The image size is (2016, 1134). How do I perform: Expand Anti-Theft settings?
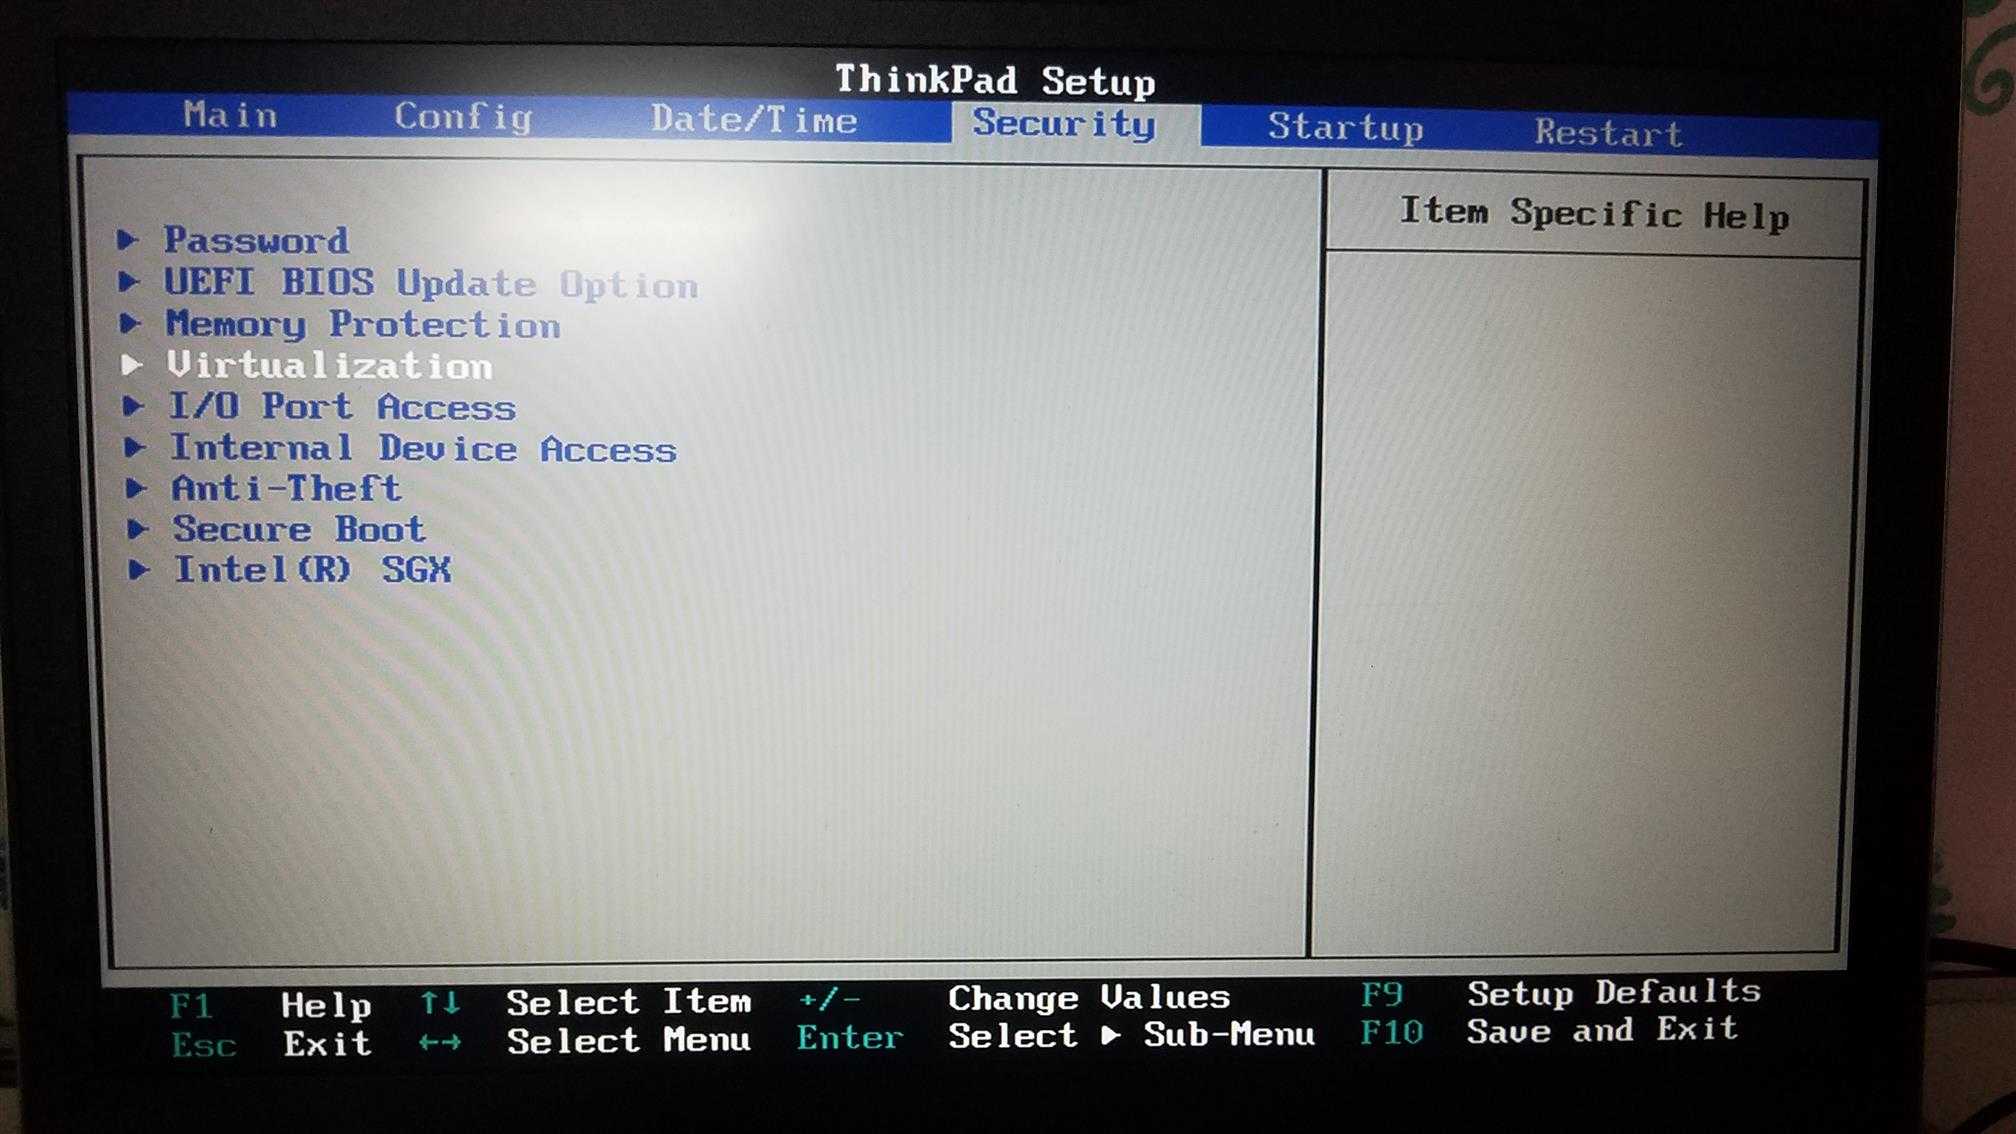(287, 489)
